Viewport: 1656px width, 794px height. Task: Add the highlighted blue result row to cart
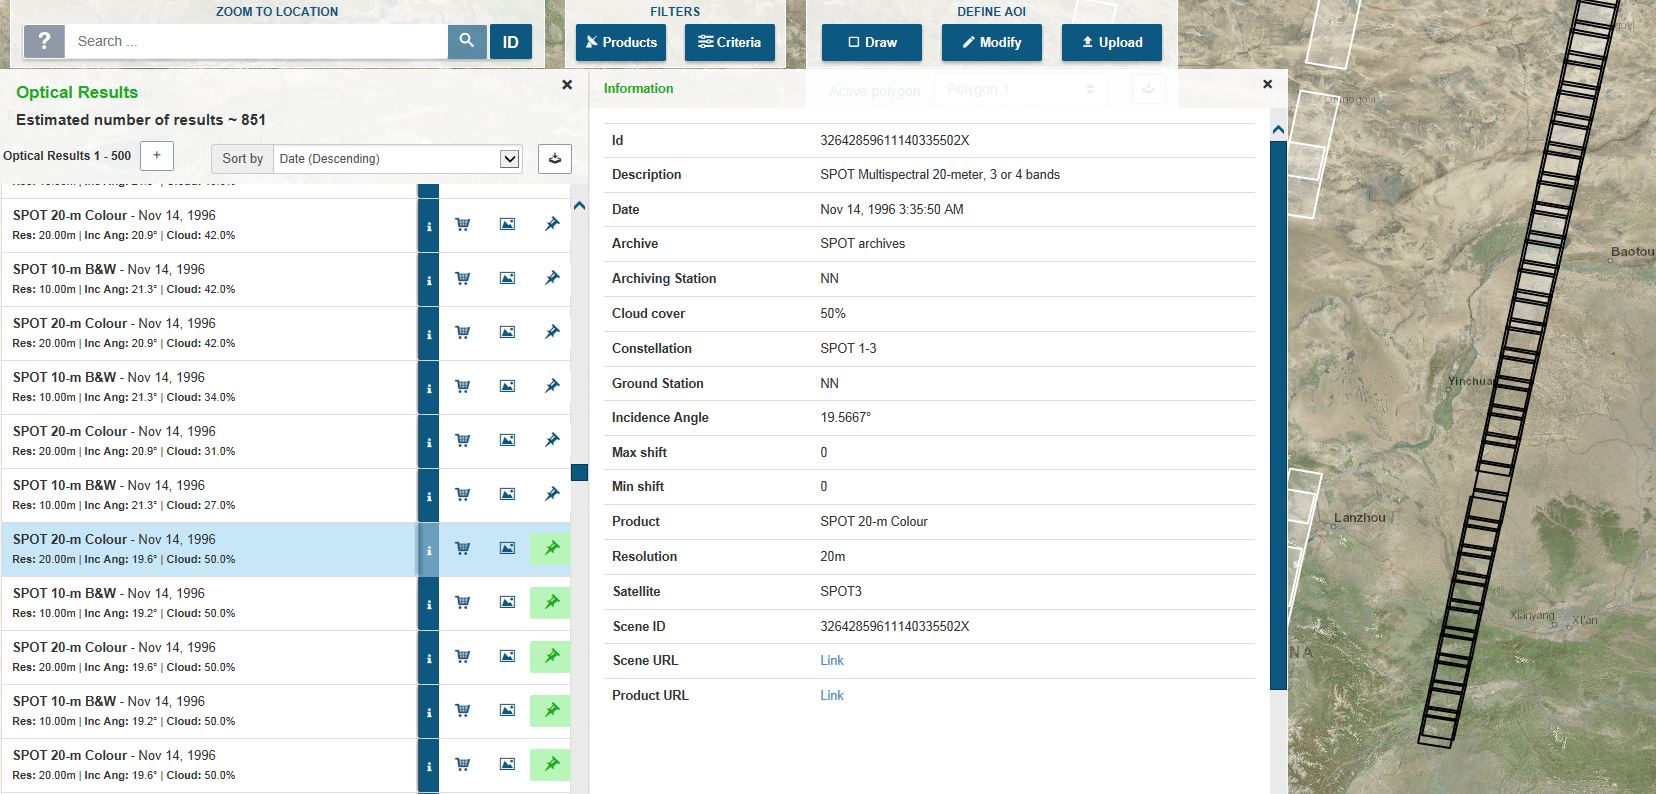(462, 548)
